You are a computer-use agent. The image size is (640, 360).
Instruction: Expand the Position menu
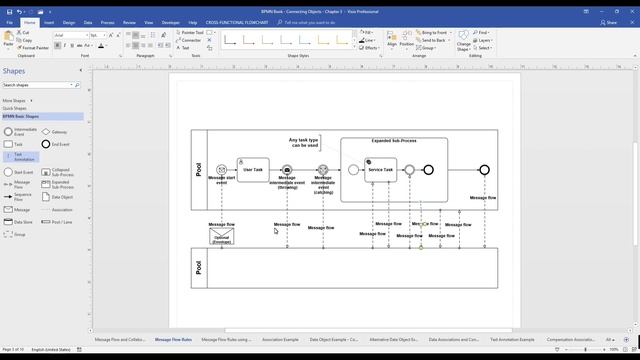407,40
